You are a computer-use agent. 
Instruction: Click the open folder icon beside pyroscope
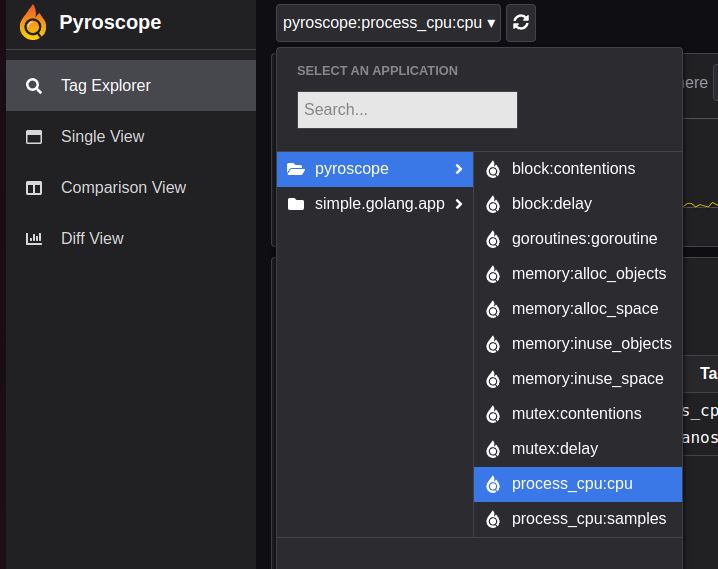(x=295, y=169)
